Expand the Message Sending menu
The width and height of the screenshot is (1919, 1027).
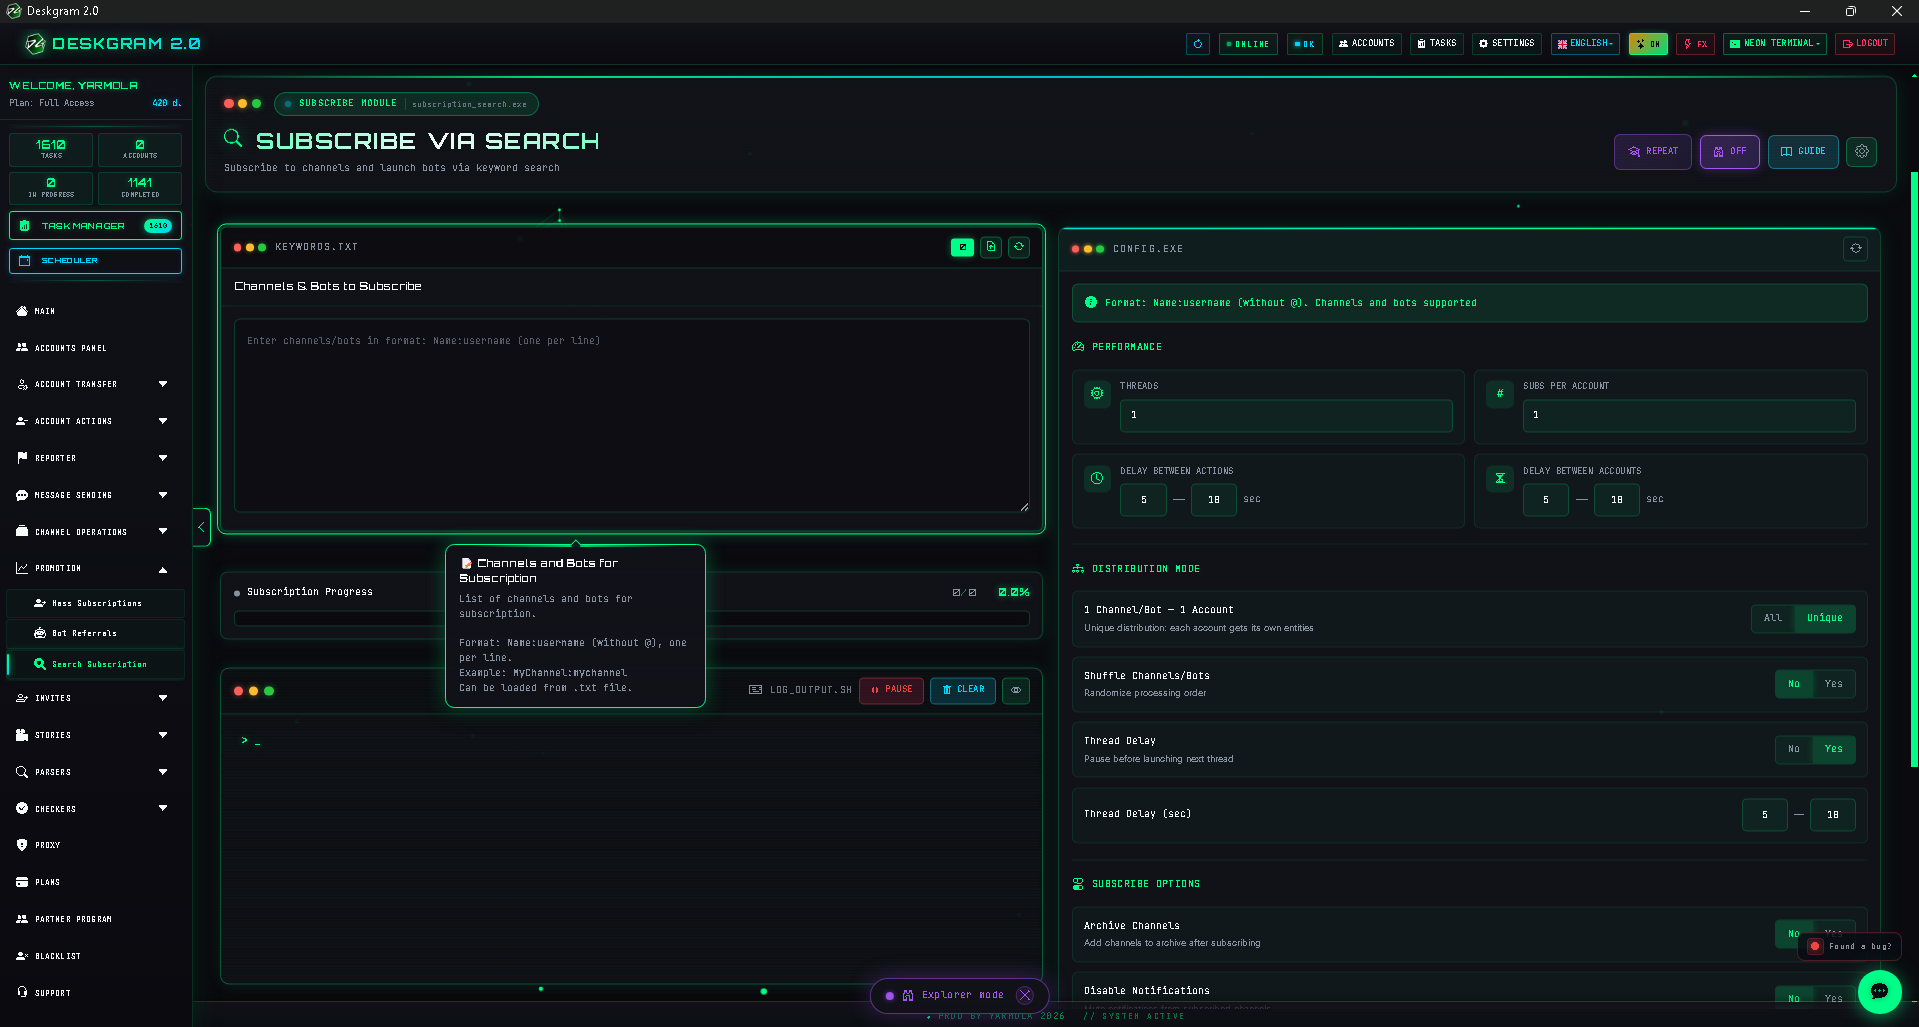pyautogui.click(x=96, y=495)
